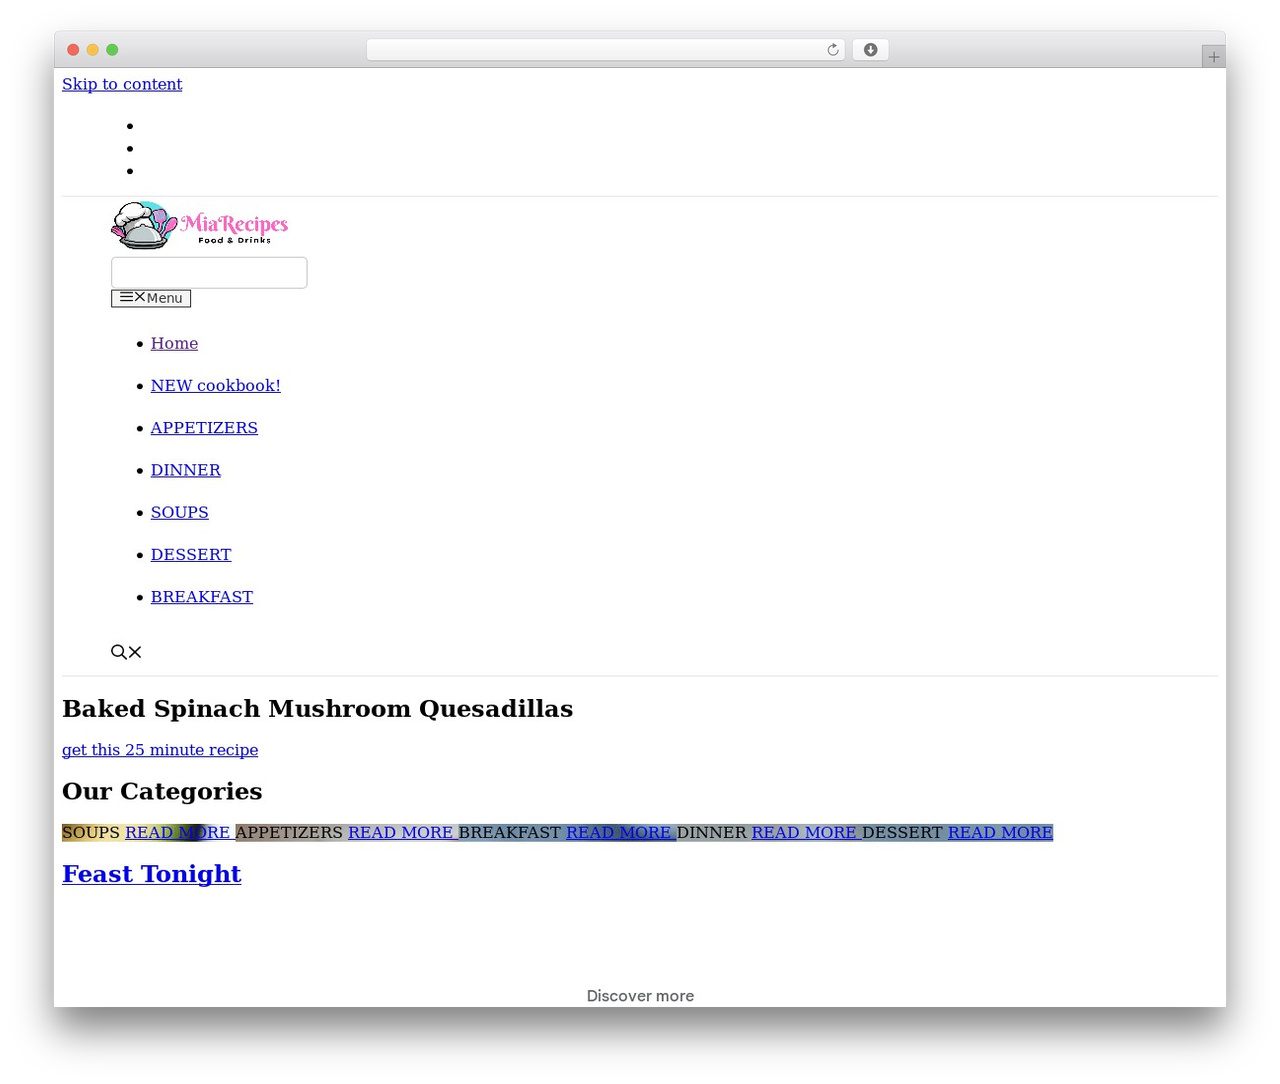Open the NEW cookbook! menu item
The height and width of the screenshot is (1084, 1280).
tap(216, 385)
